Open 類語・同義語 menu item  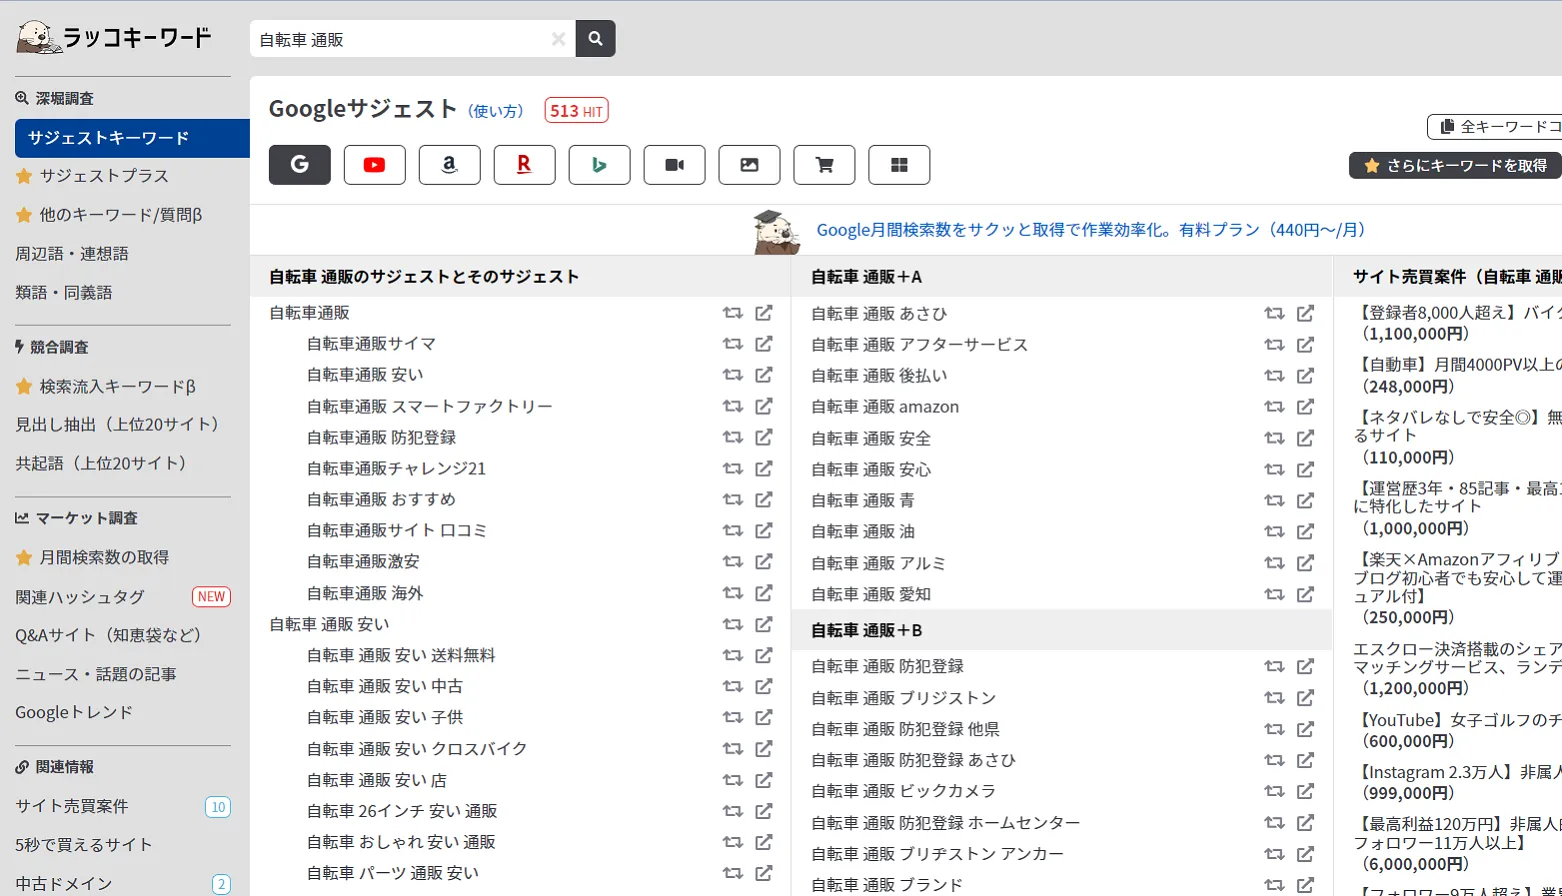click(64, 293)
